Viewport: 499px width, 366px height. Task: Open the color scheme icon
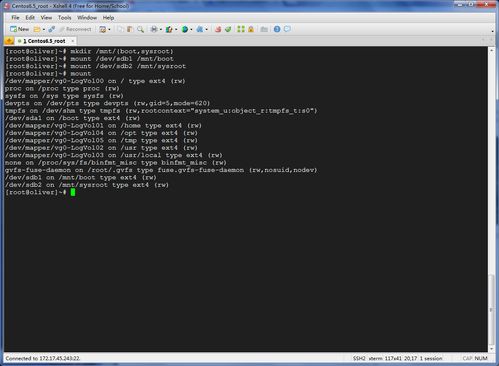[169, 29]
